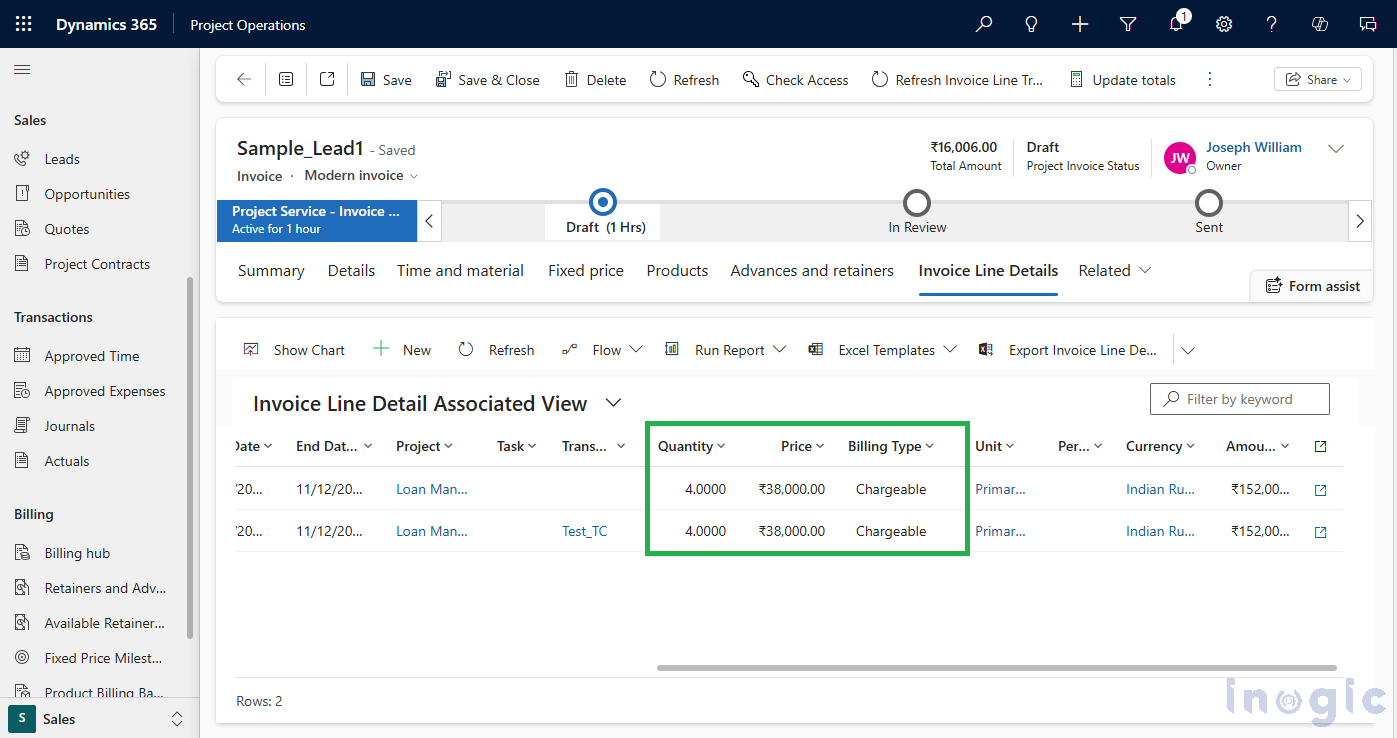
Task: Switch to the Time and material tab
Action: [x=460, y=270]
